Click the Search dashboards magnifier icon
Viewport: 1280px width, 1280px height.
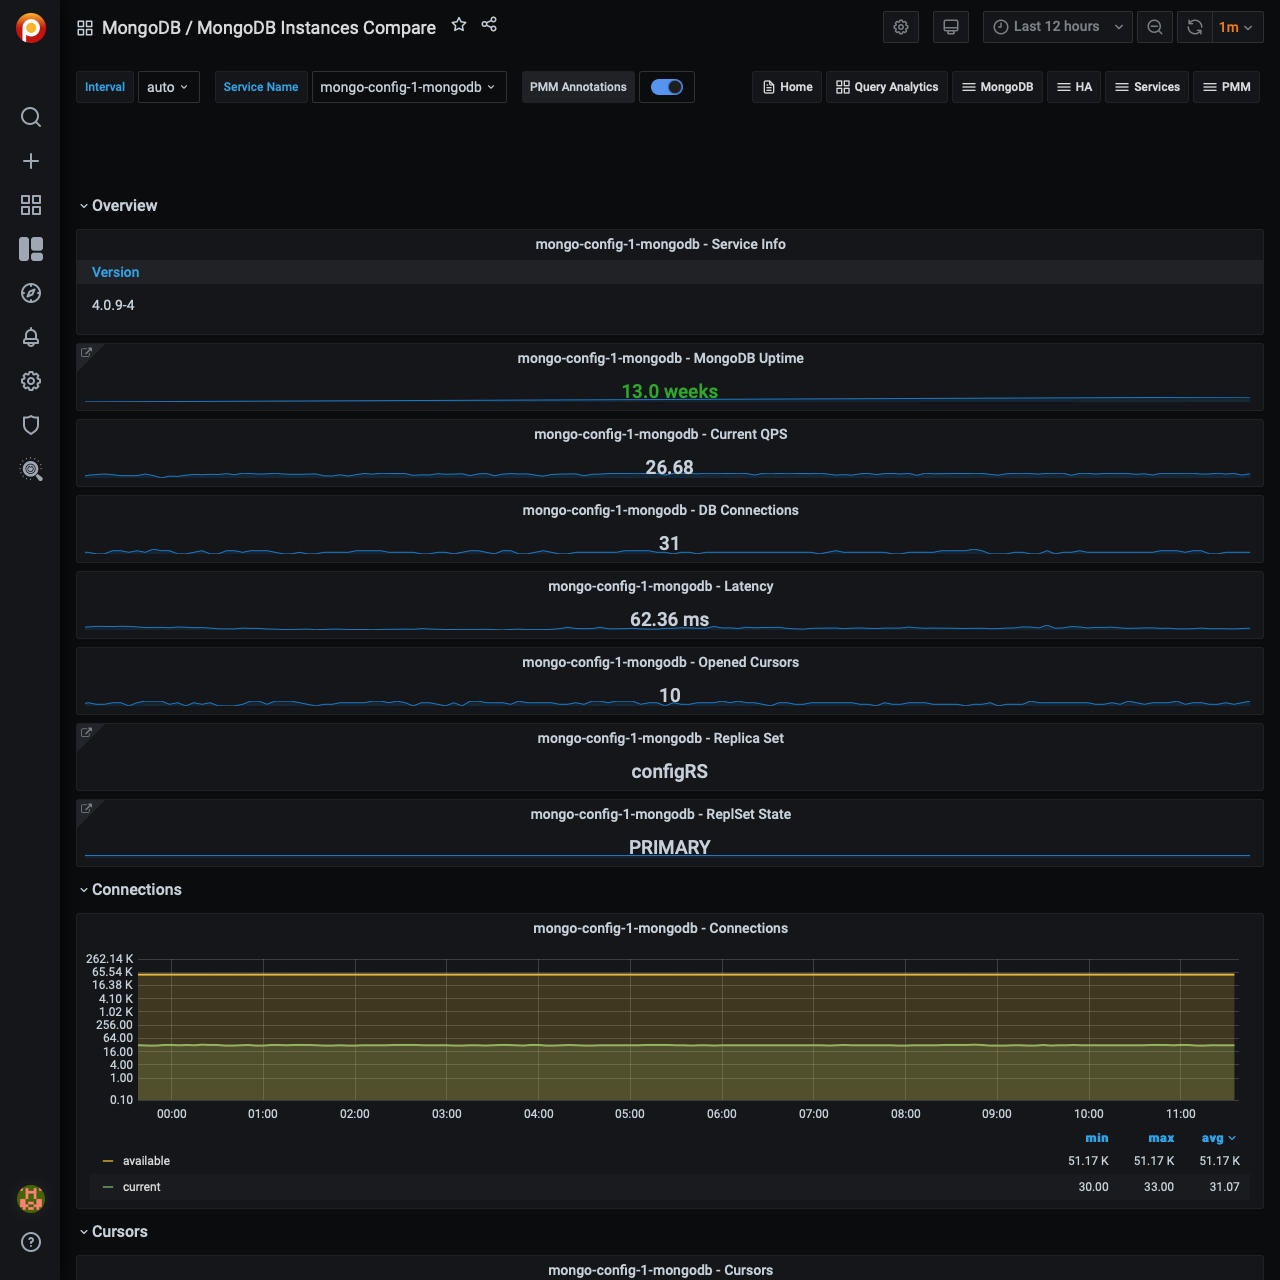tap(31, 117)
